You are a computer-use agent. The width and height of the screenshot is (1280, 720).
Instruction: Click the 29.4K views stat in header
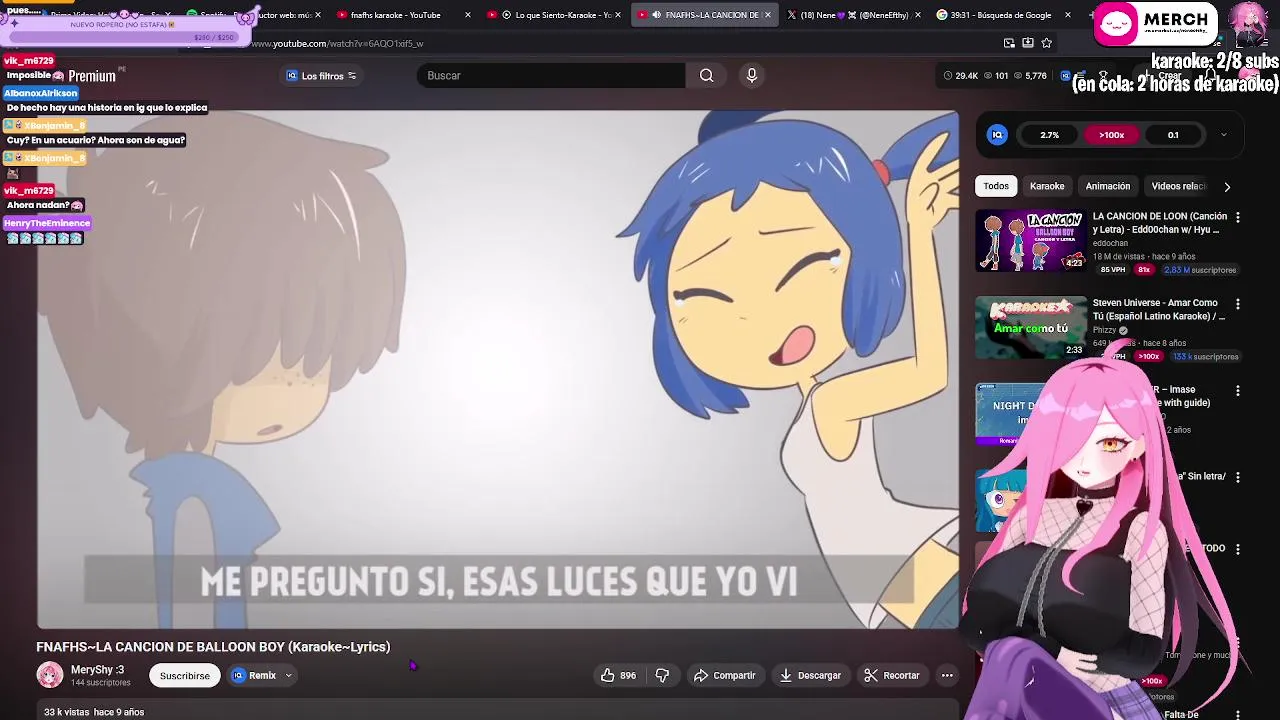coord(961,76)
